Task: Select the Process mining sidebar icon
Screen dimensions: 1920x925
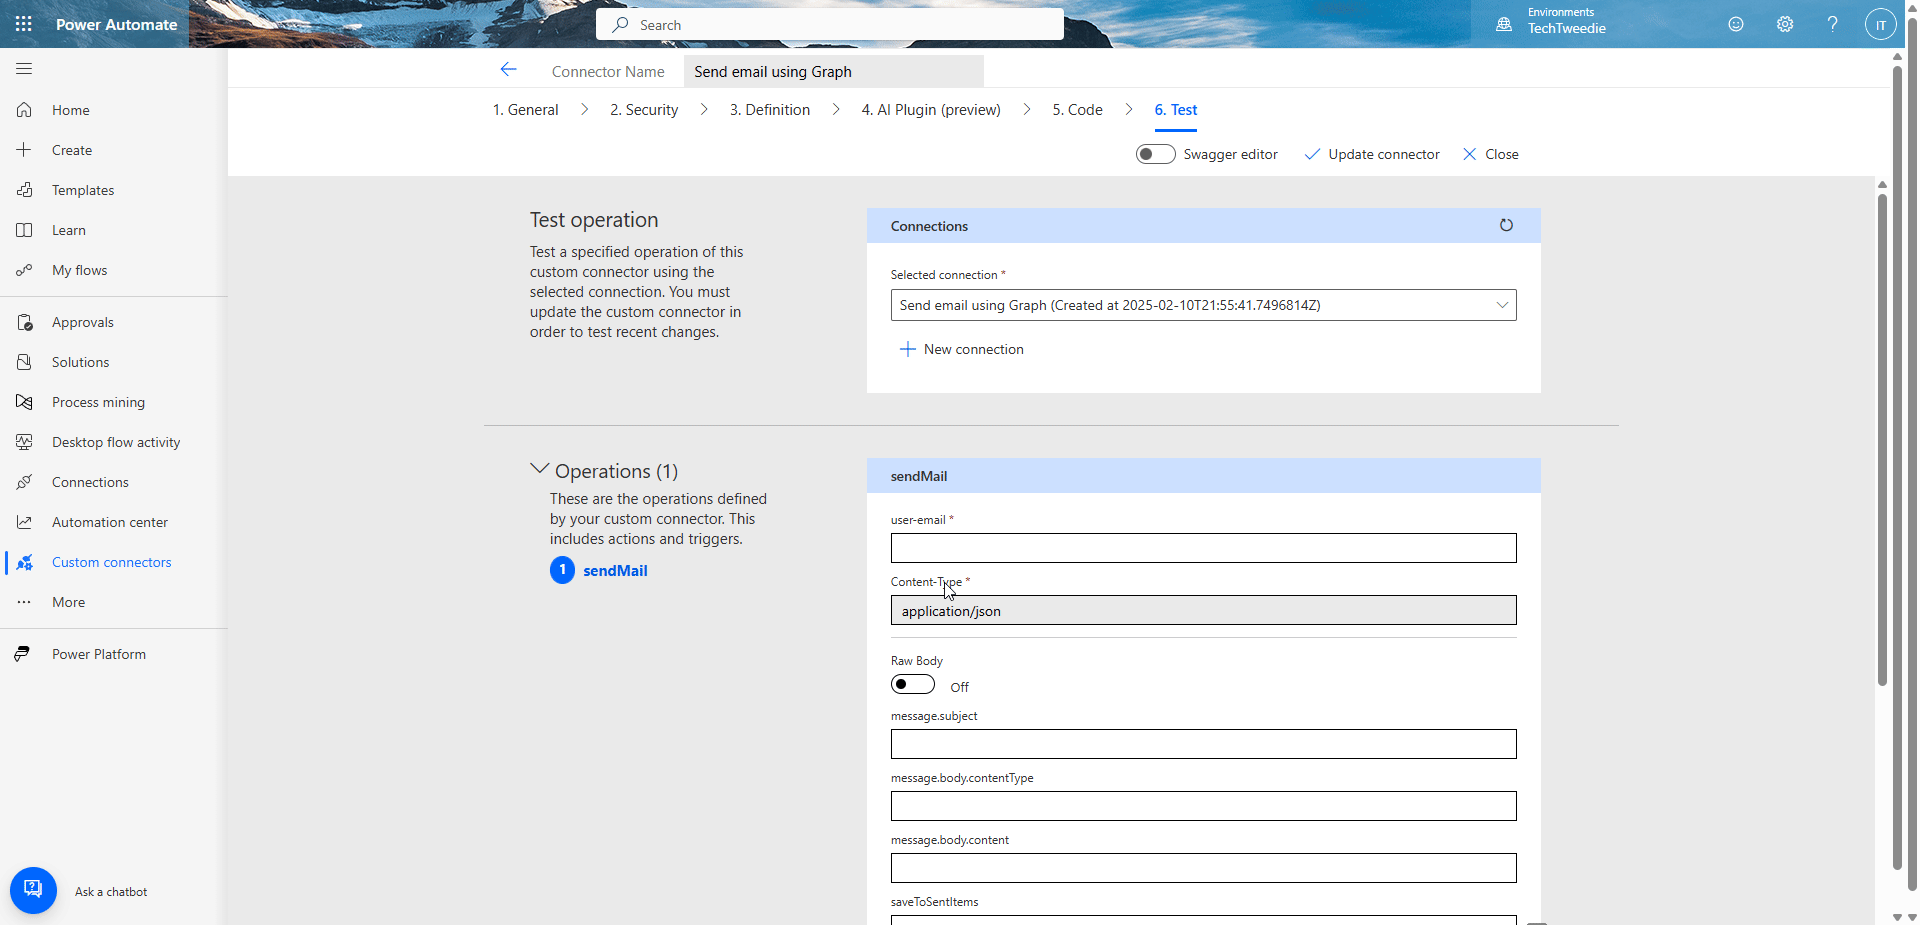Action: [x=24, y=401]
